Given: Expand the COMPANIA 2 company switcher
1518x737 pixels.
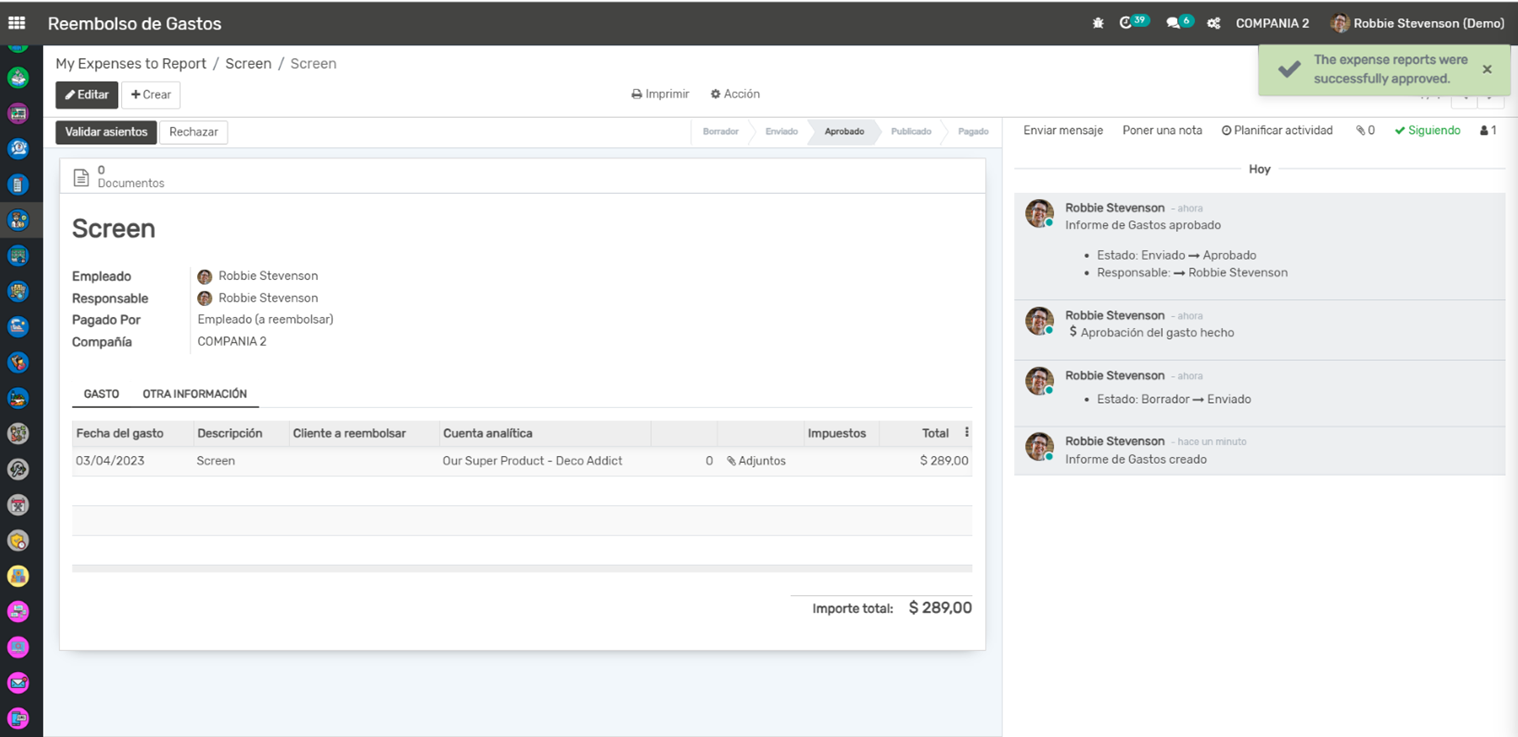Looking at the screenshot, I should click(x=1272, y=23).
